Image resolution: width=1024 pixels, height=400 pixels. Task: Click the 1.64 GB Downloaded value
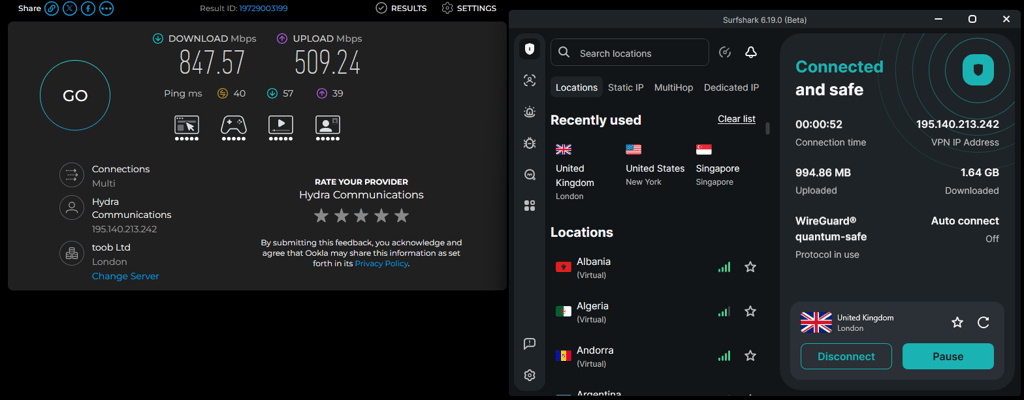pos(980,173)
